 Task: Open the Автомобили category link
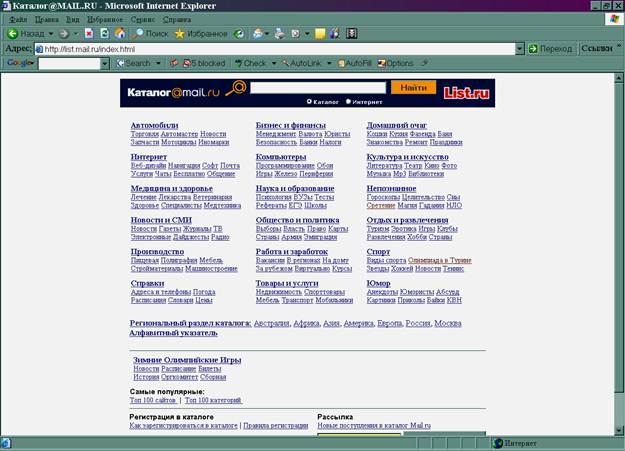click(154, 125)
